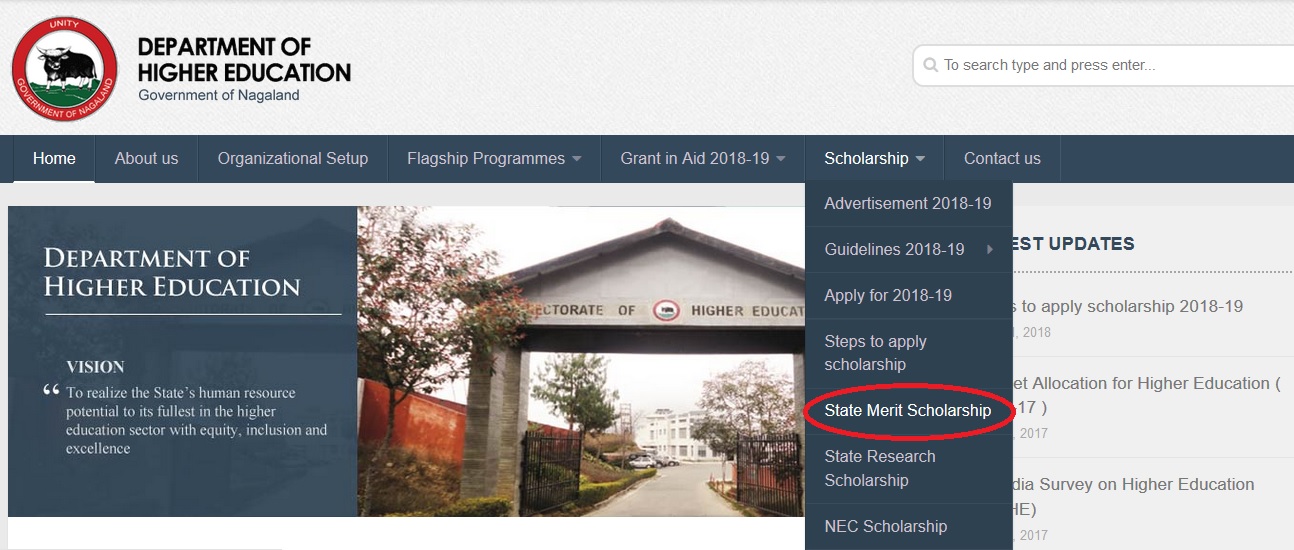Select NEC Scholarship from dropdown
Viewport: 1294px width, 550px height.
[x=908, y=527]
